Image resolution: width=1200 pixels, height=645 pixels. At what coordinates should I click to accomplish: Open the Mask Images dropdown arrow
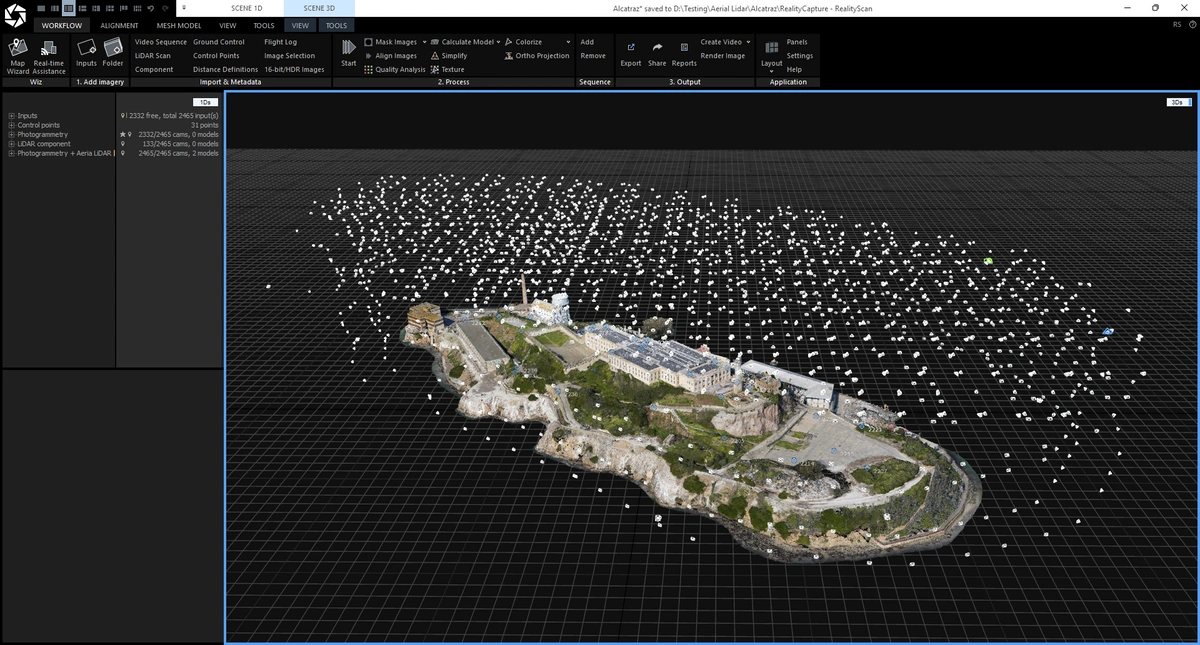[424, 42]
